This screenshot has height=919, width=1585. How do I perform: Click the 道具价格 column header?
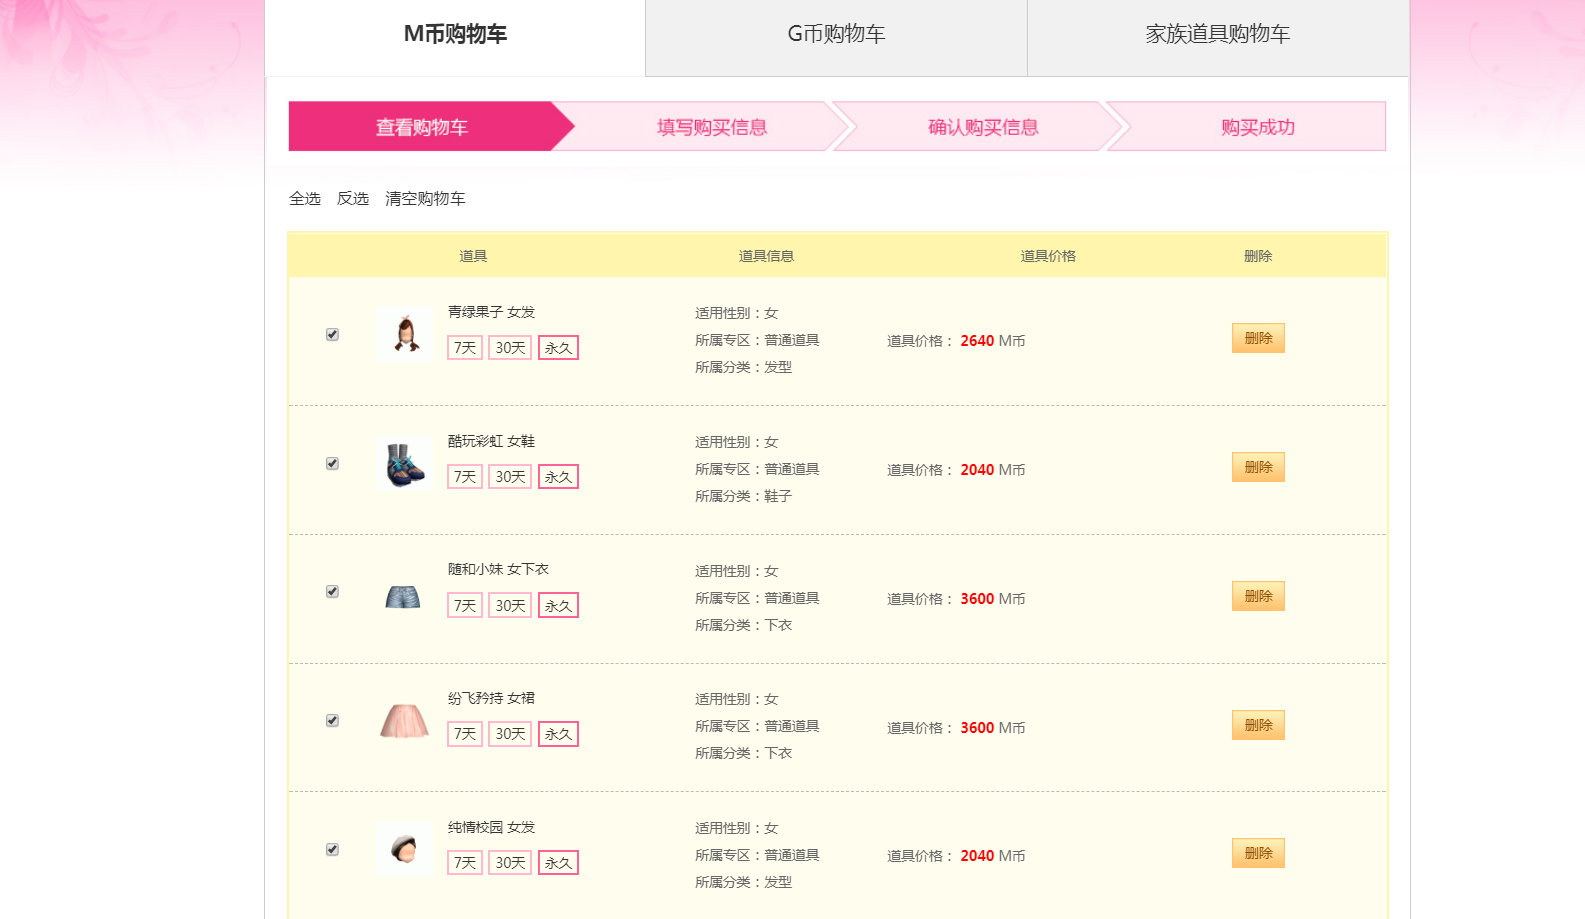1048,256
